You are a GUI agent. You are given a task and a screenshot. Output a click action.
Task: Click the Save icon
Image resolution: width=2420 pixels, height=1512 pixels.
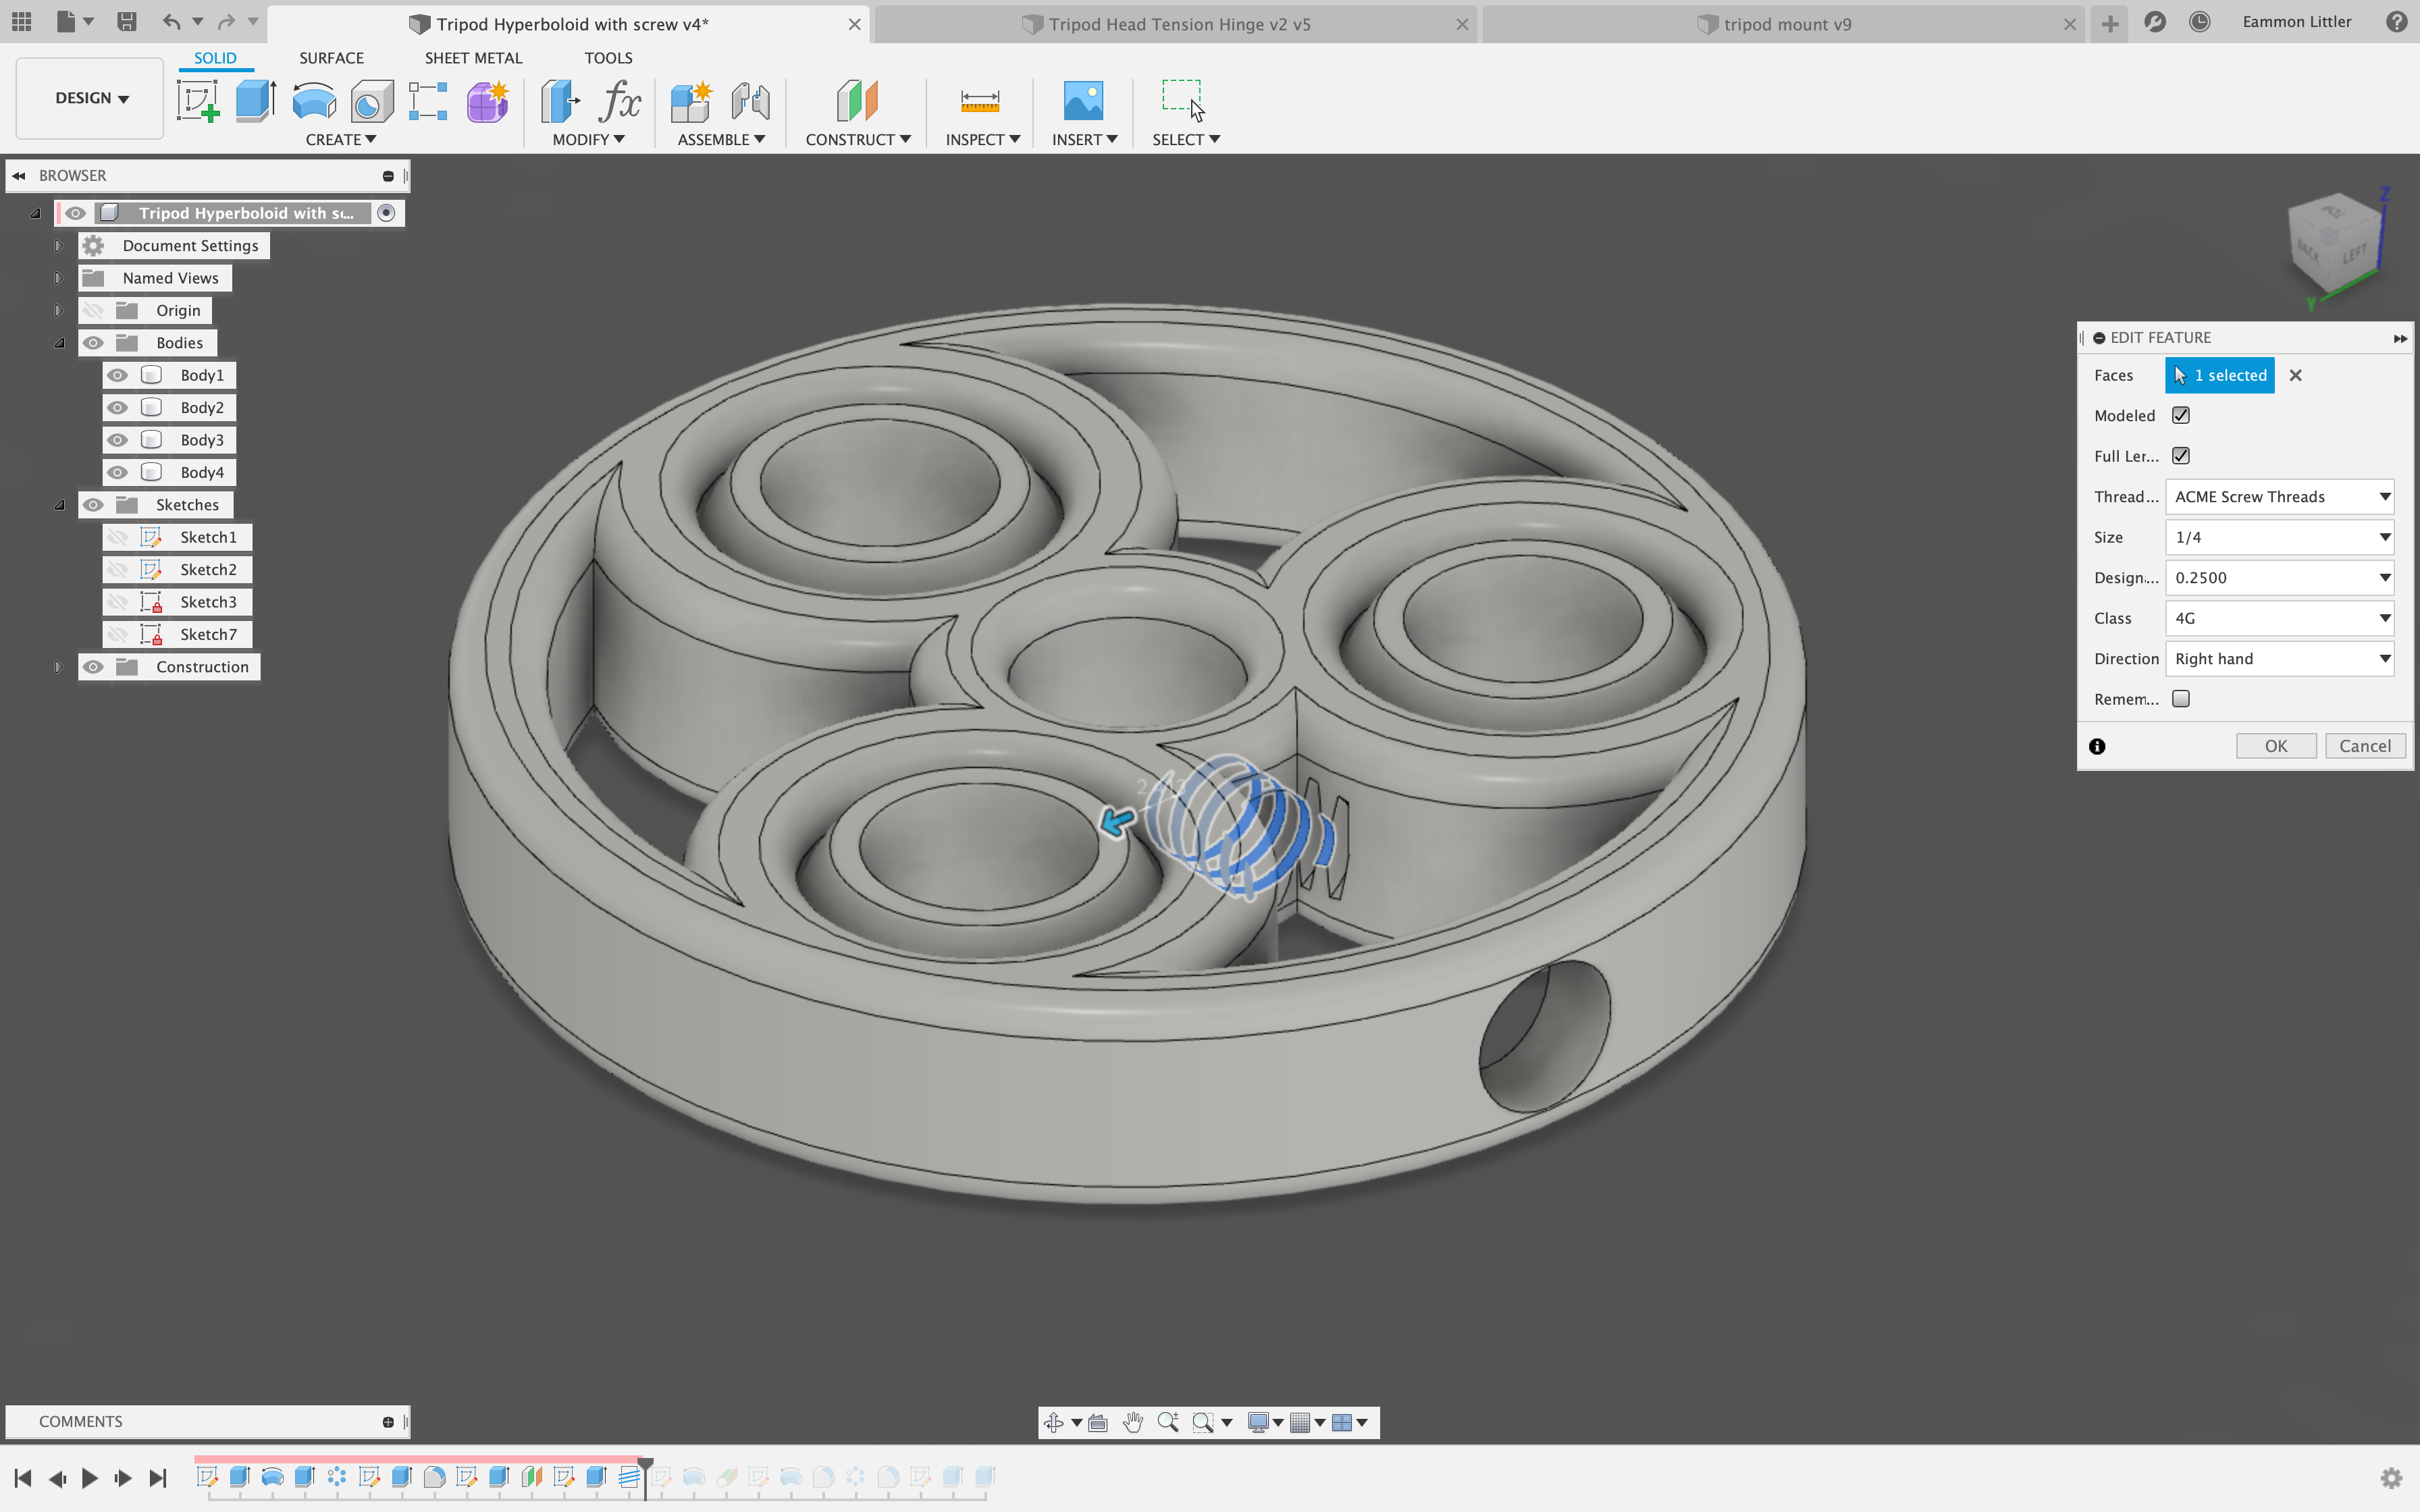(127, 22)
